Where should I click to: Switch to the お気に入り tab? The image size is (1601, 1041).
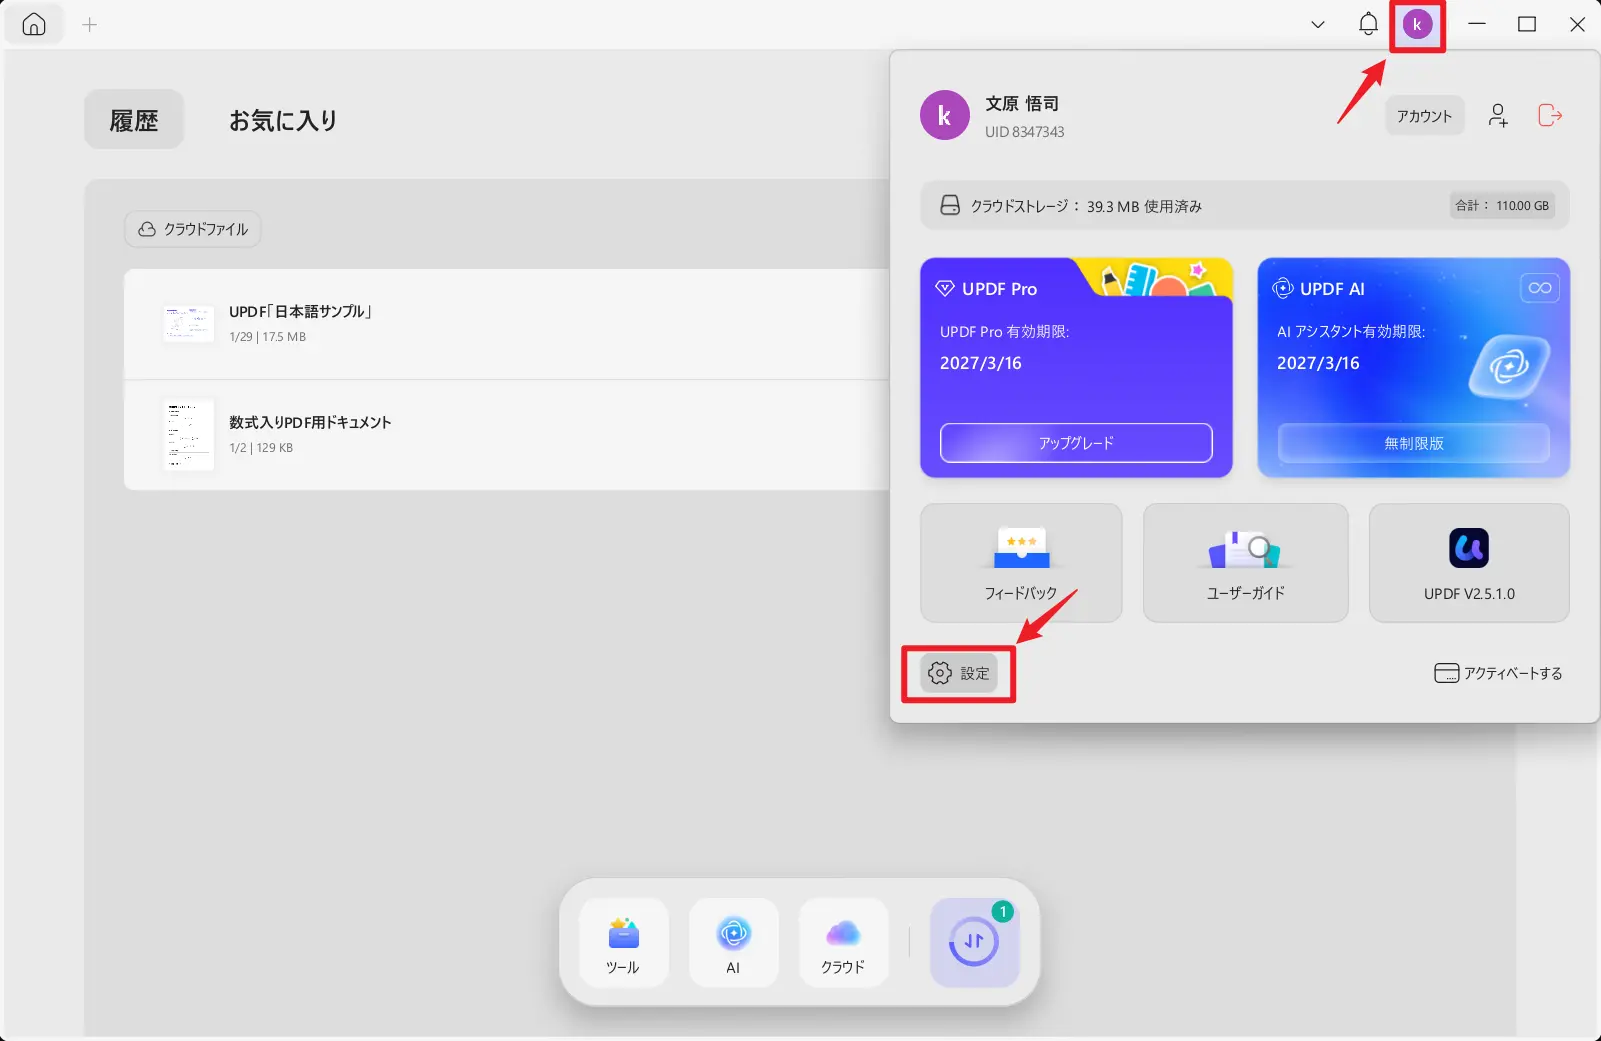tap(283, 120)
